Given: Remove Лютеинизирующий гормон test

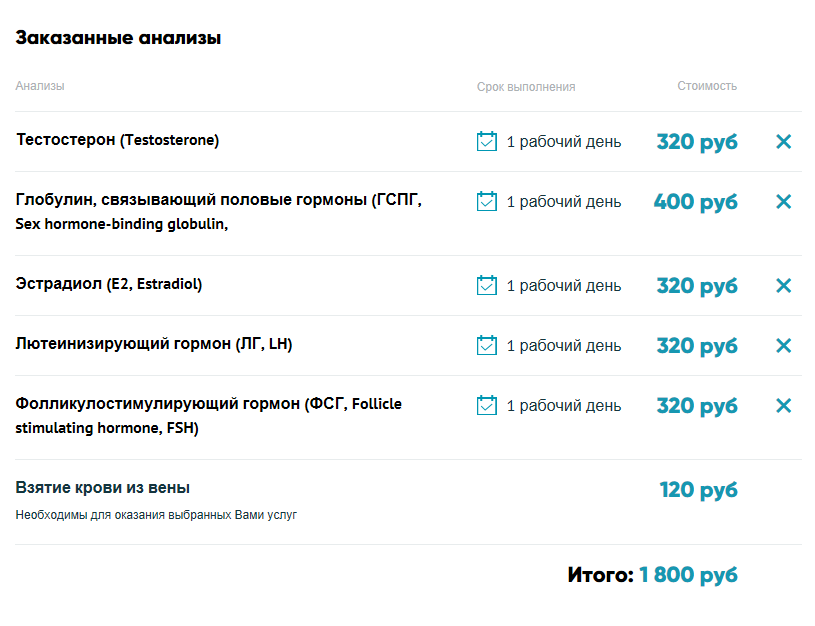Looking at the screenshot, I should click(783, 346).
